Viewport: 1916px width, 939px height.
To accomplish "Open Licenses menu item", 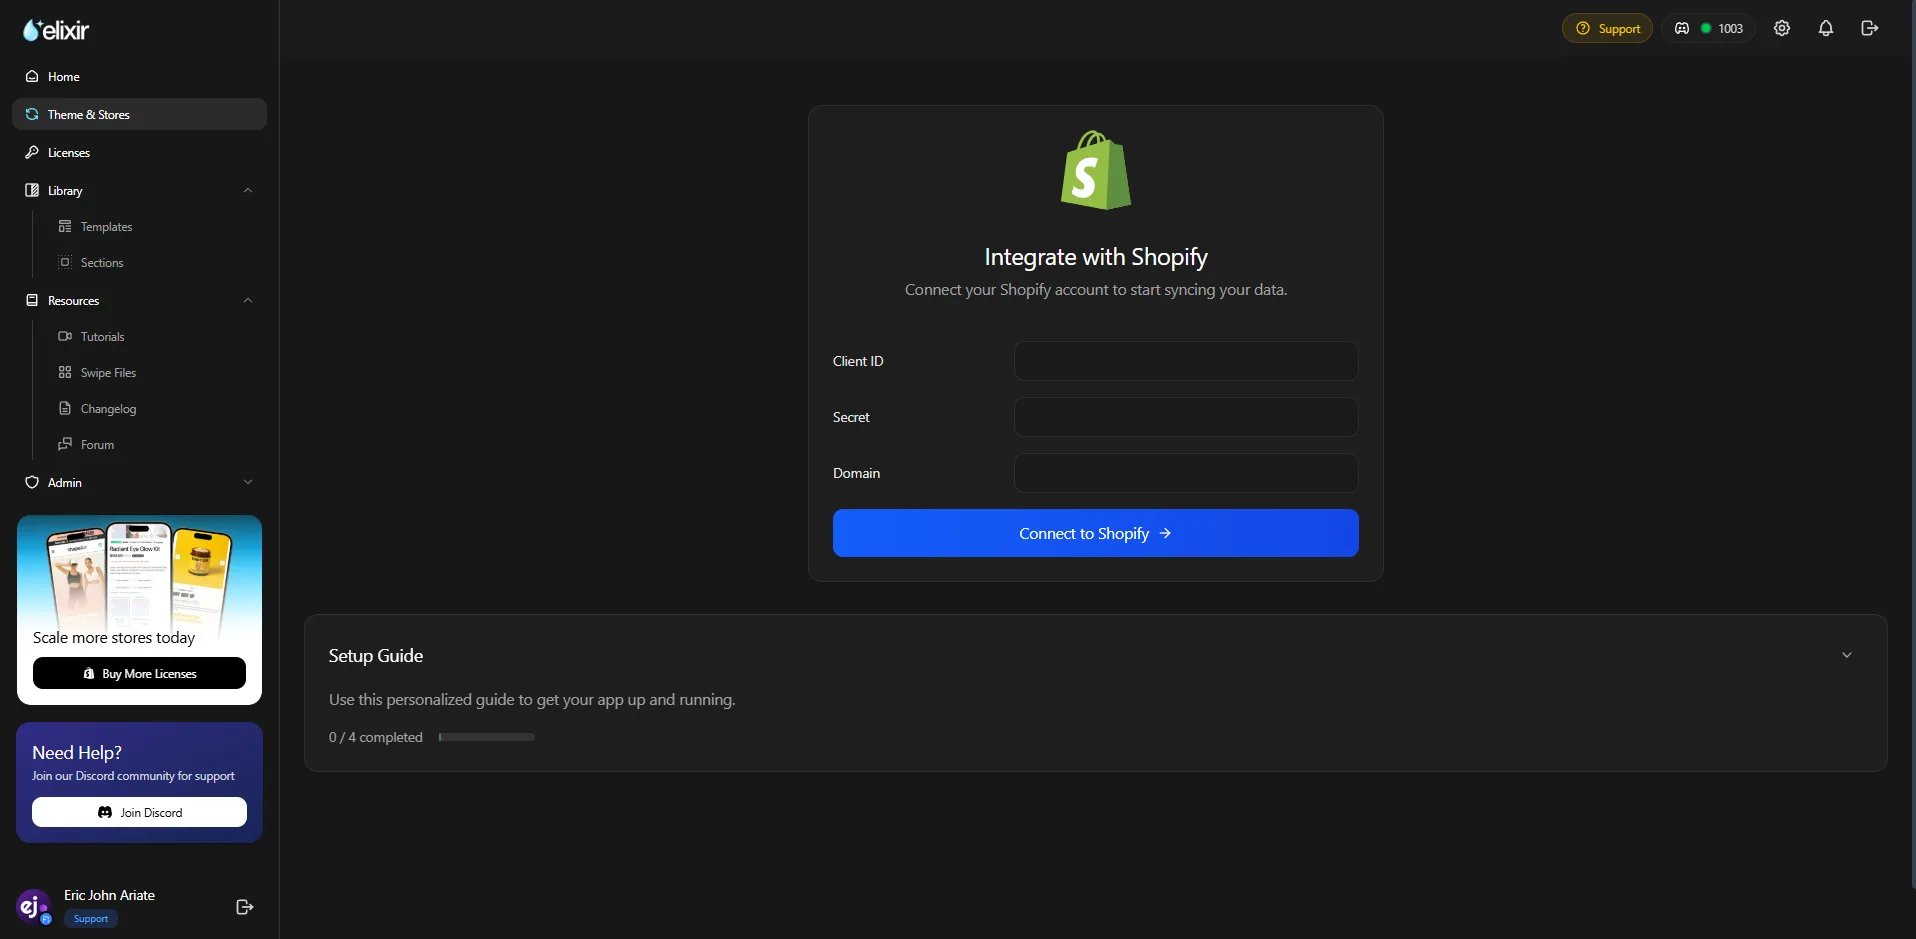I will click(x=139, y=152).
